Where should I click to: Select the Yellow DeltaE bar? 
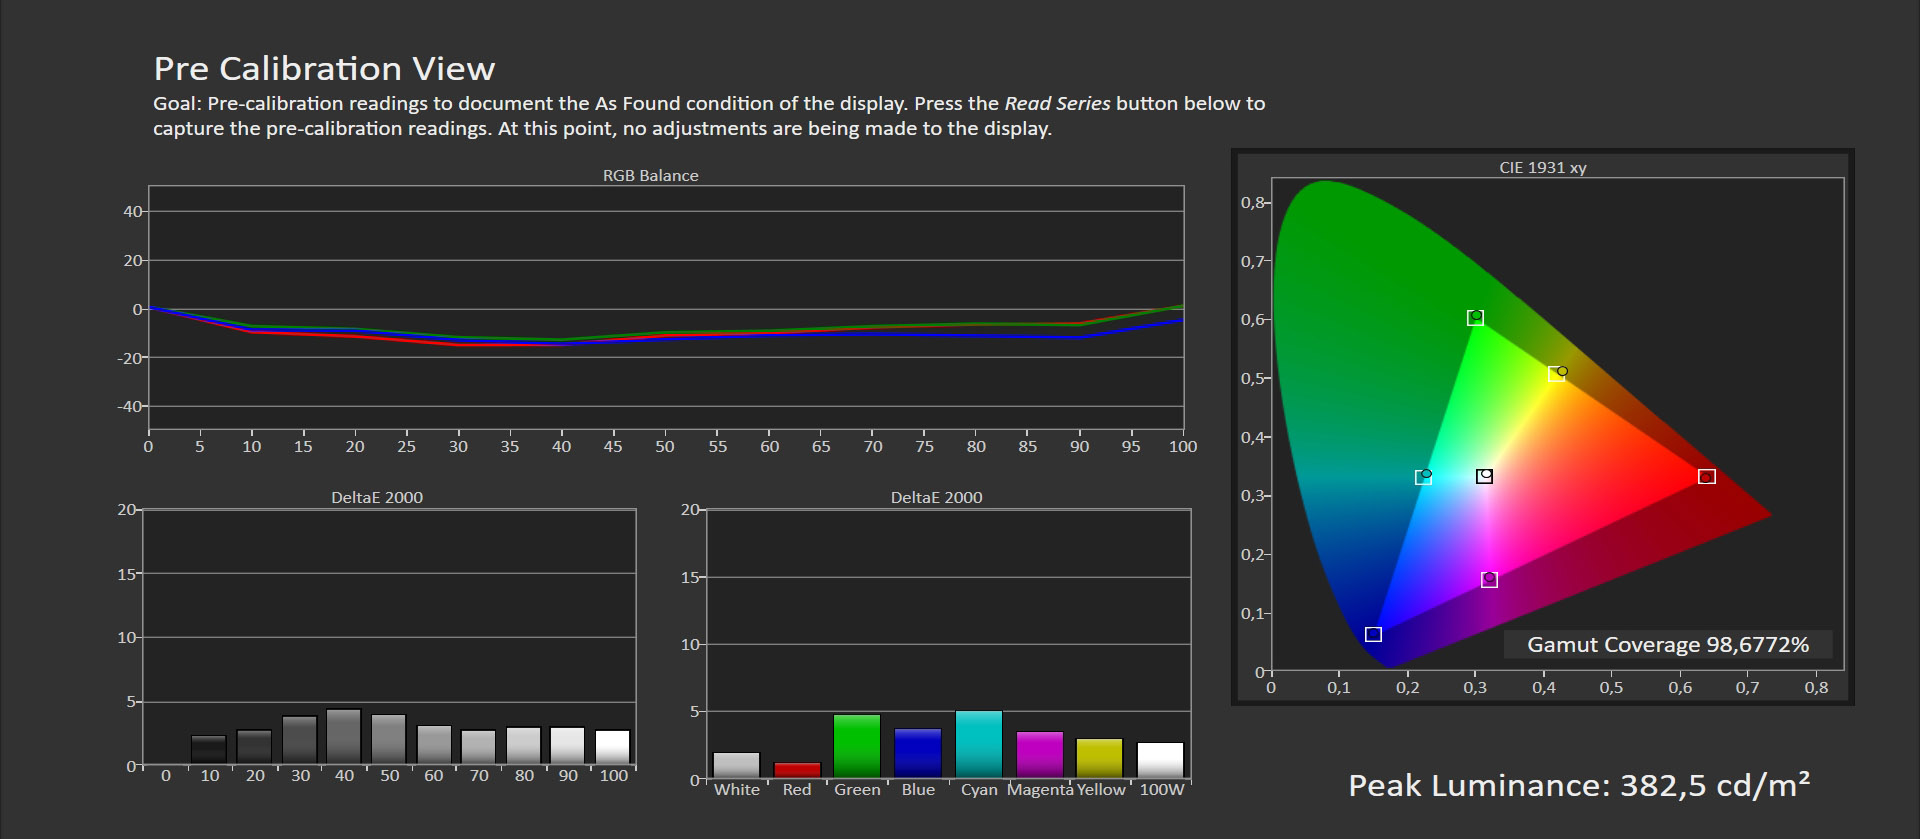pos(1100,758)
